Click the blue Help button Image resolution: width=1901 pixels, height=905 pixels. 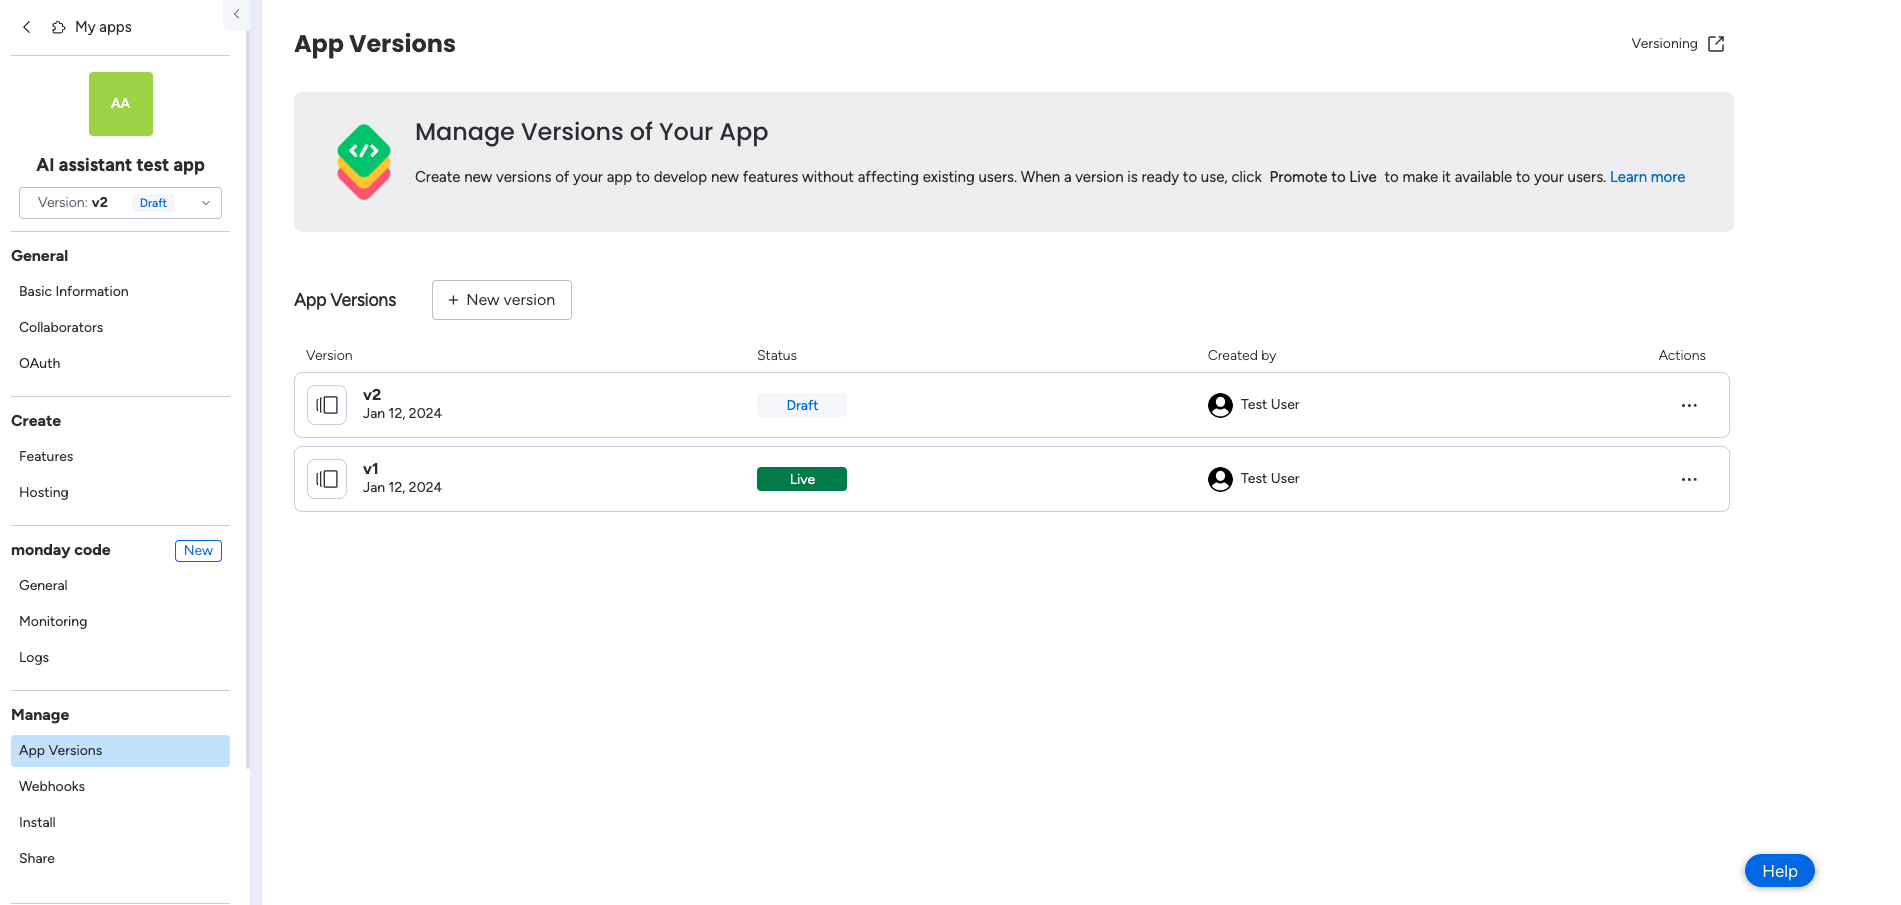[1779, 870]
